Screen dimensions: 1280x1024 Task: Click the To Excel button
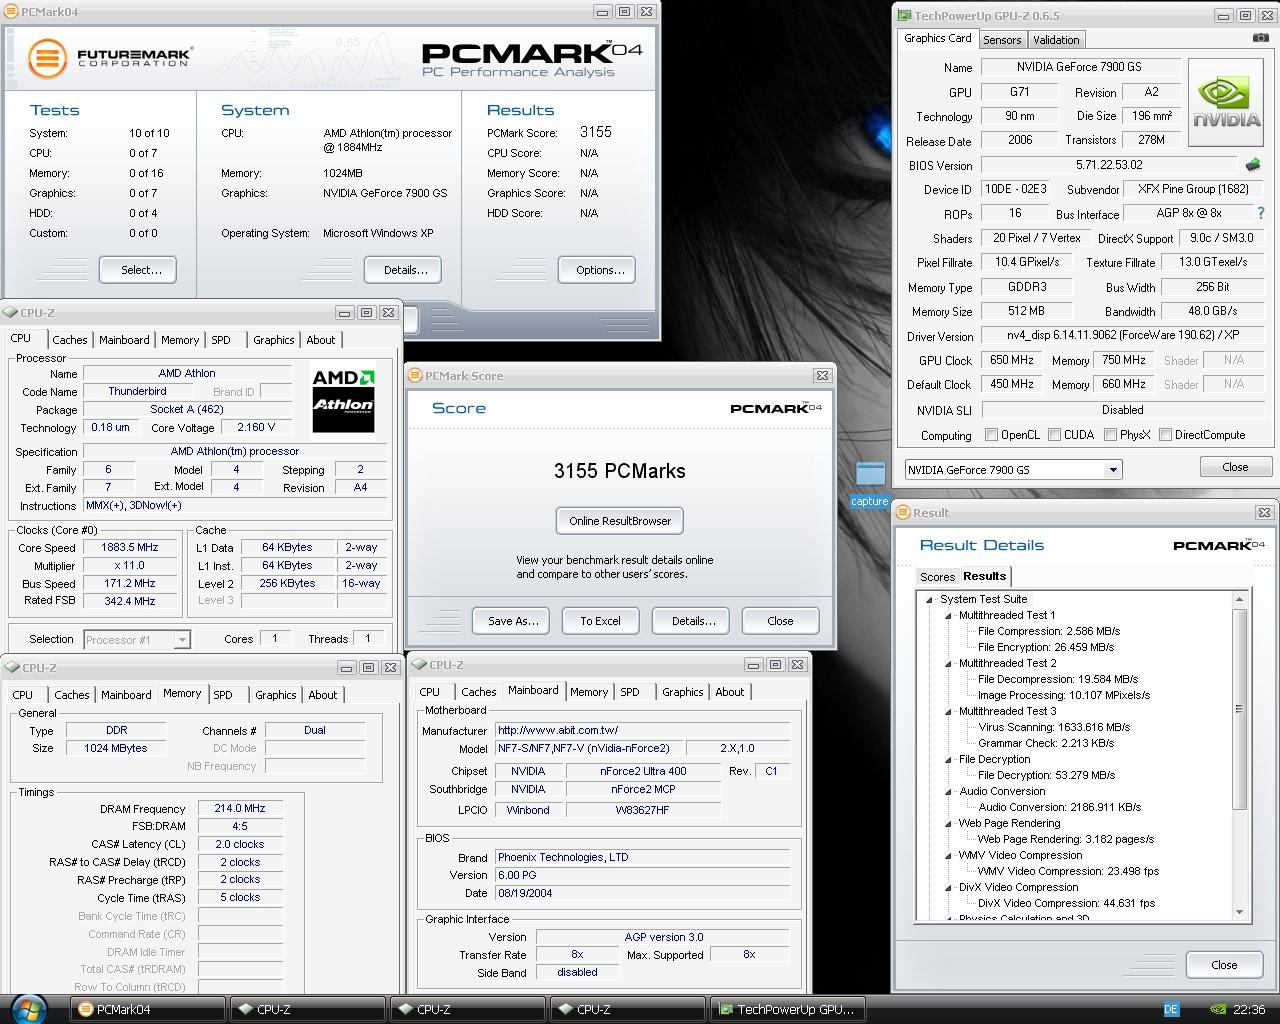[600, 621]
